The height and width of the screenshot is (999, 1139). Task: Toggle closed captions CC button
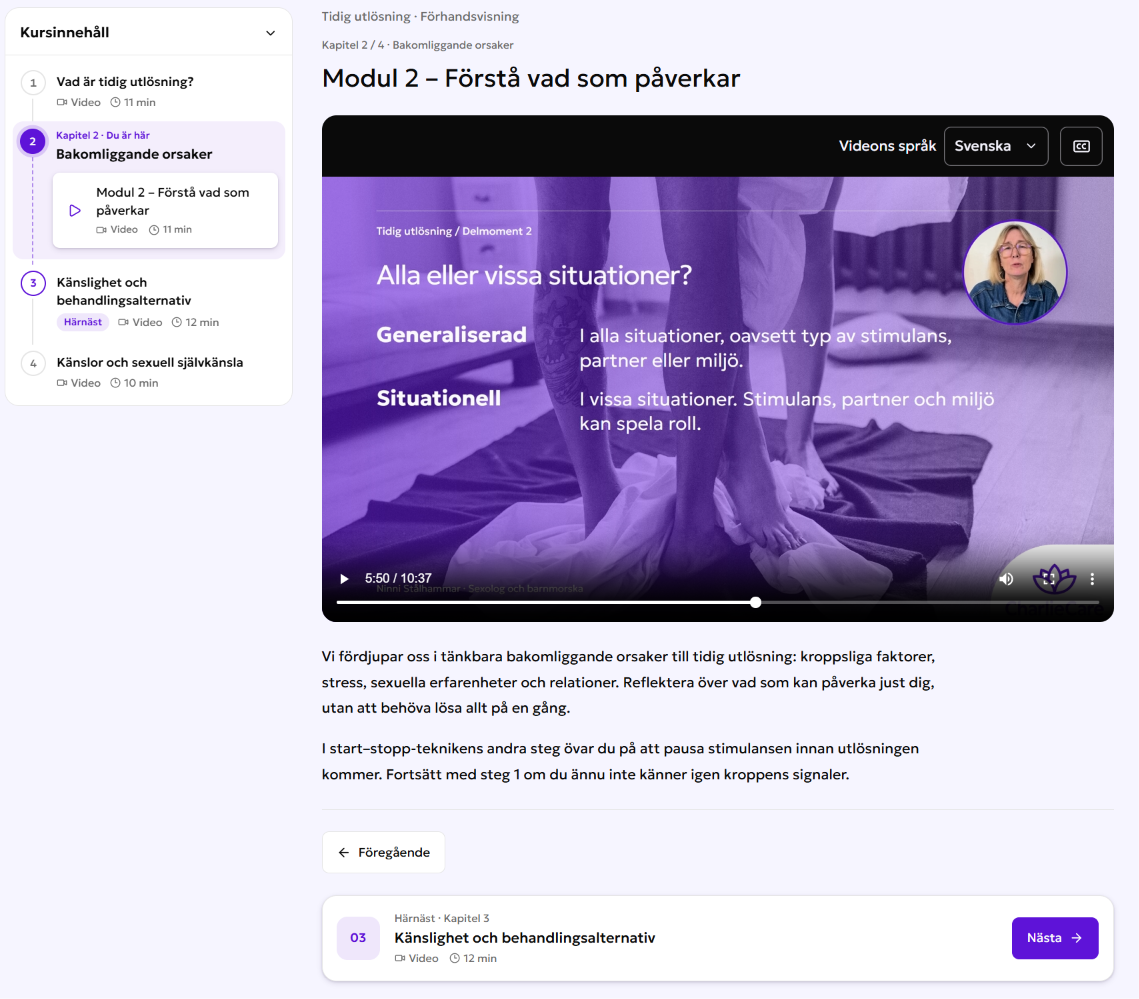pos(1081,146)
